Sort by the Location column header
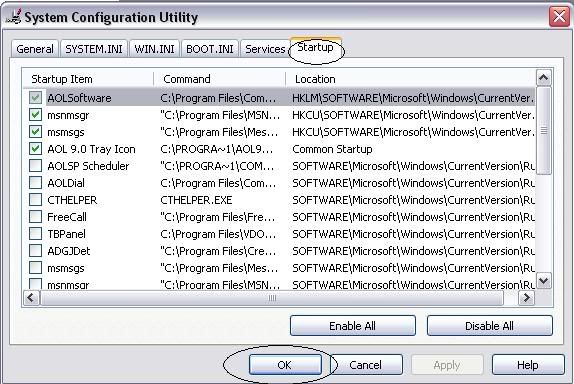The width and height of the screenshot is (574, 384). pyautogui.click(x=410, y=79)
